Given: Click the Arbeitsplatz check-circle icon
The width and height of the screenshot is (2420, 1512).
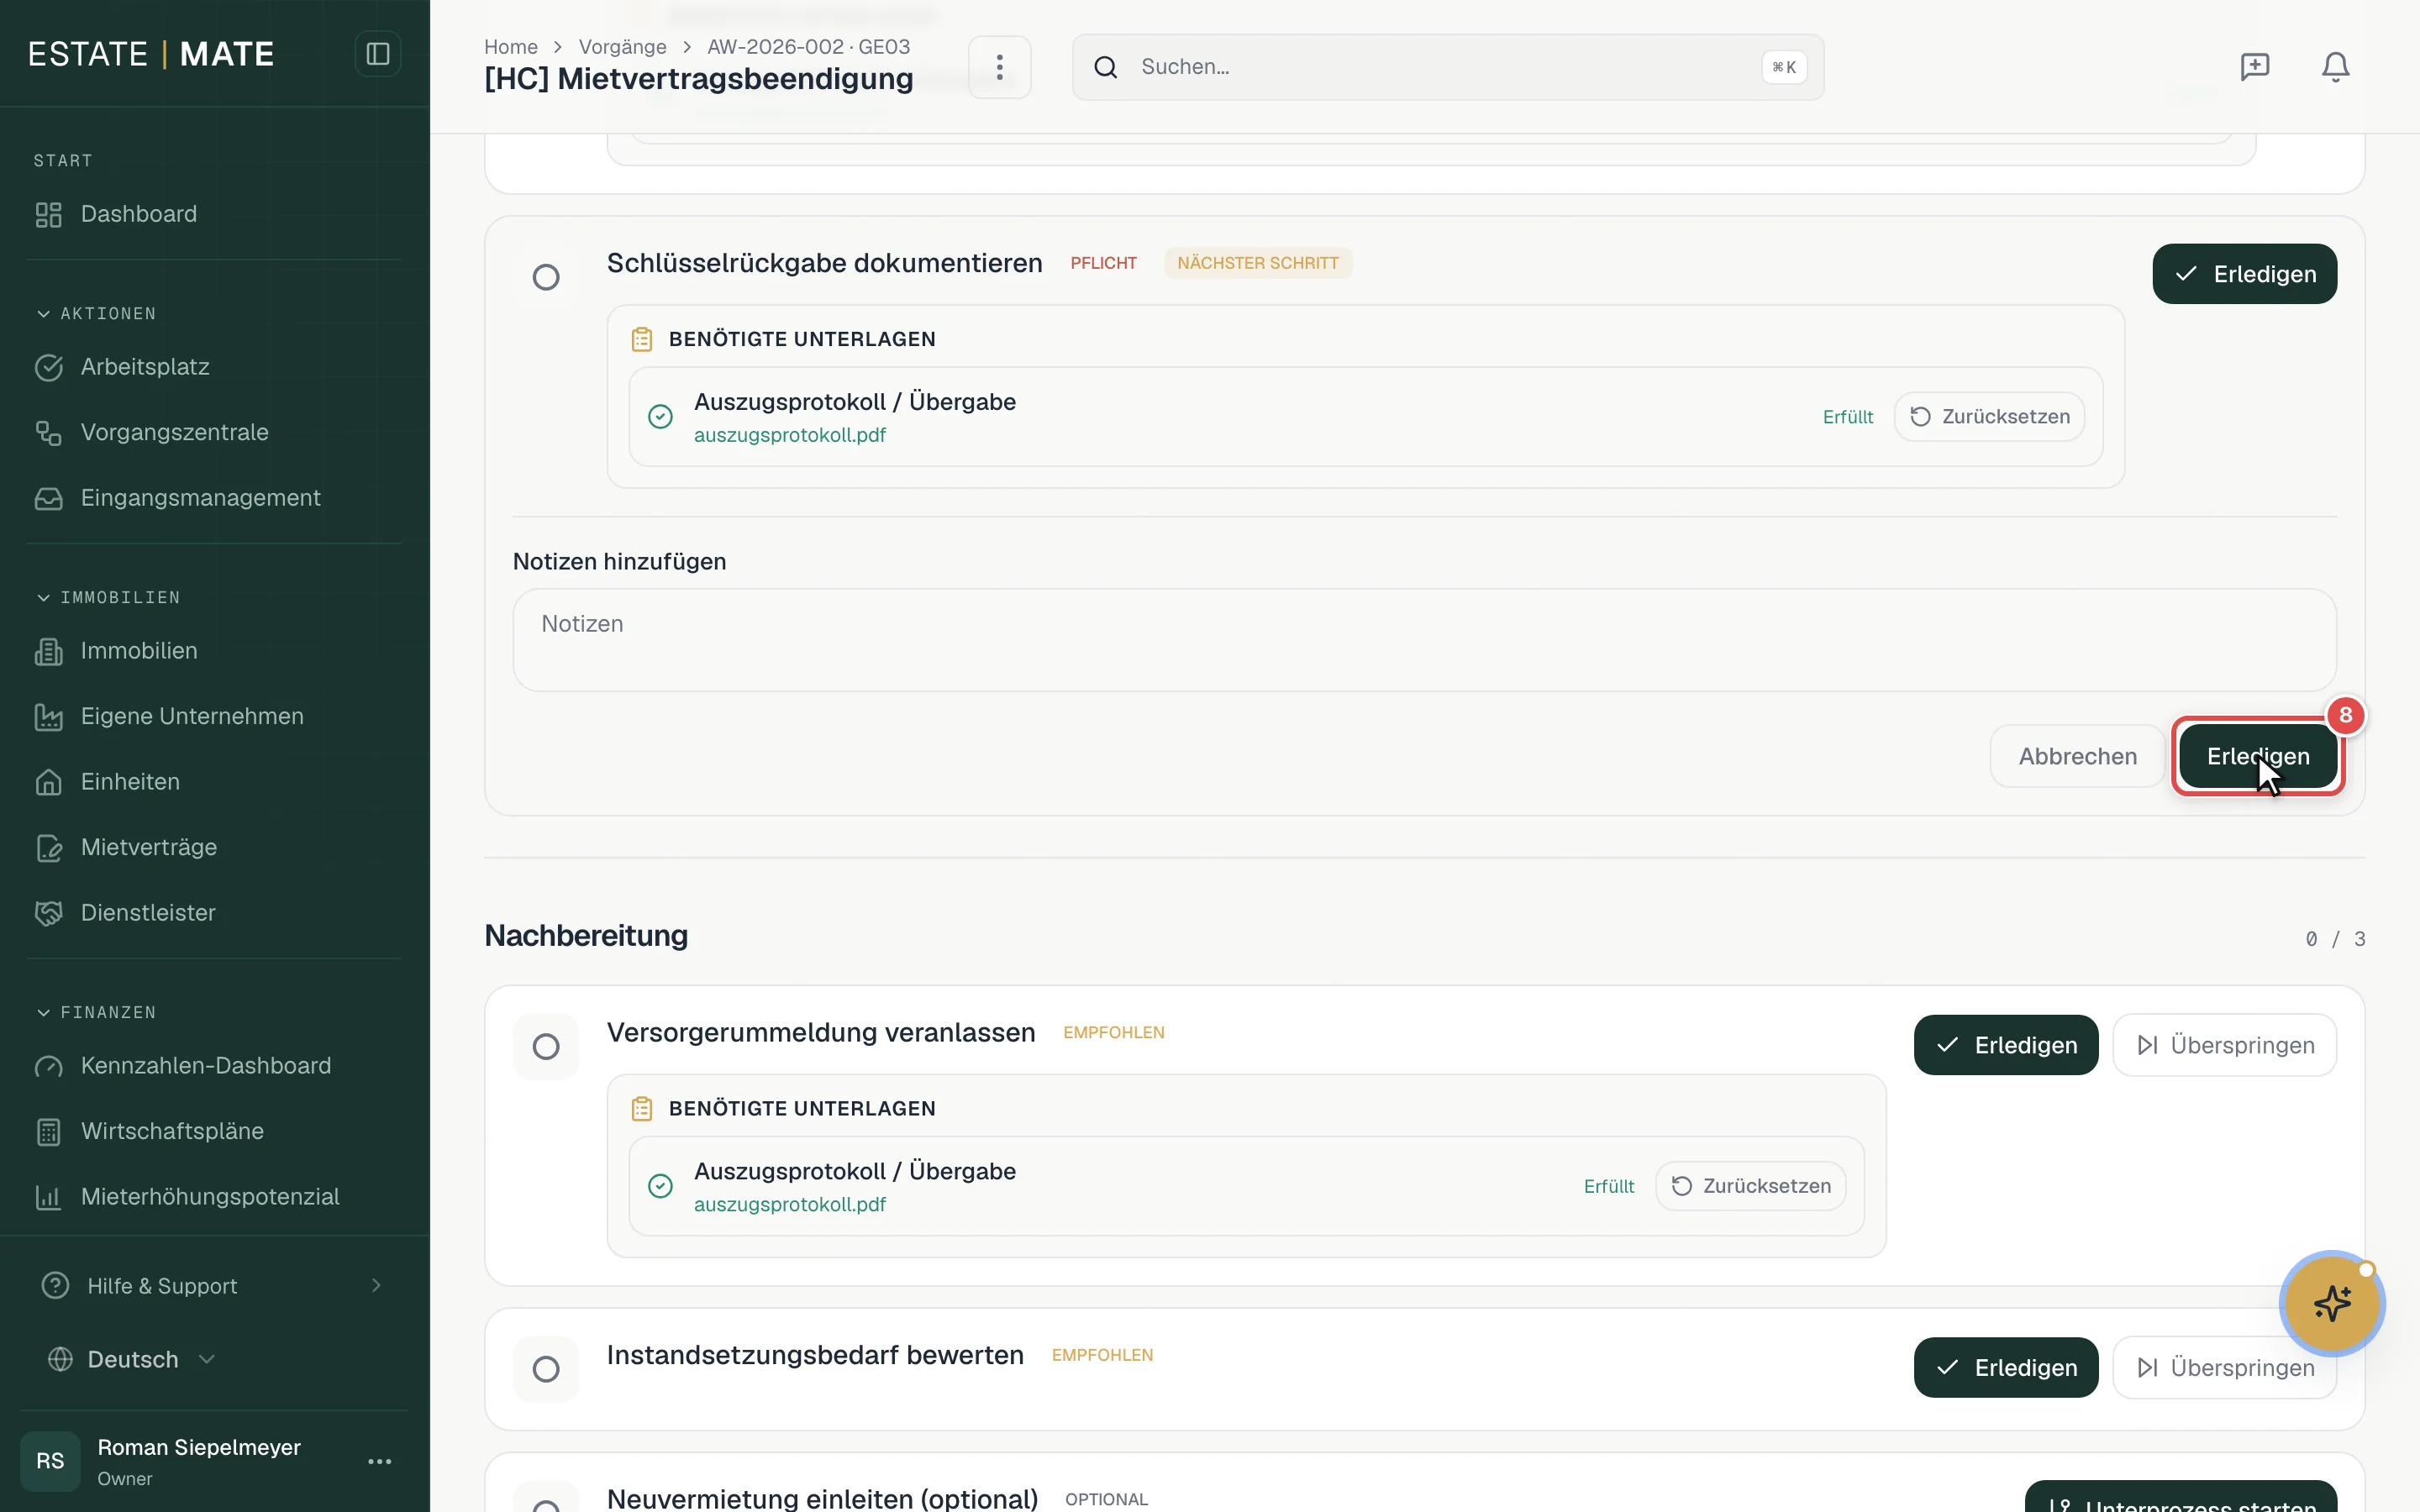Looking at the screenshot, I should click(49, 367).
